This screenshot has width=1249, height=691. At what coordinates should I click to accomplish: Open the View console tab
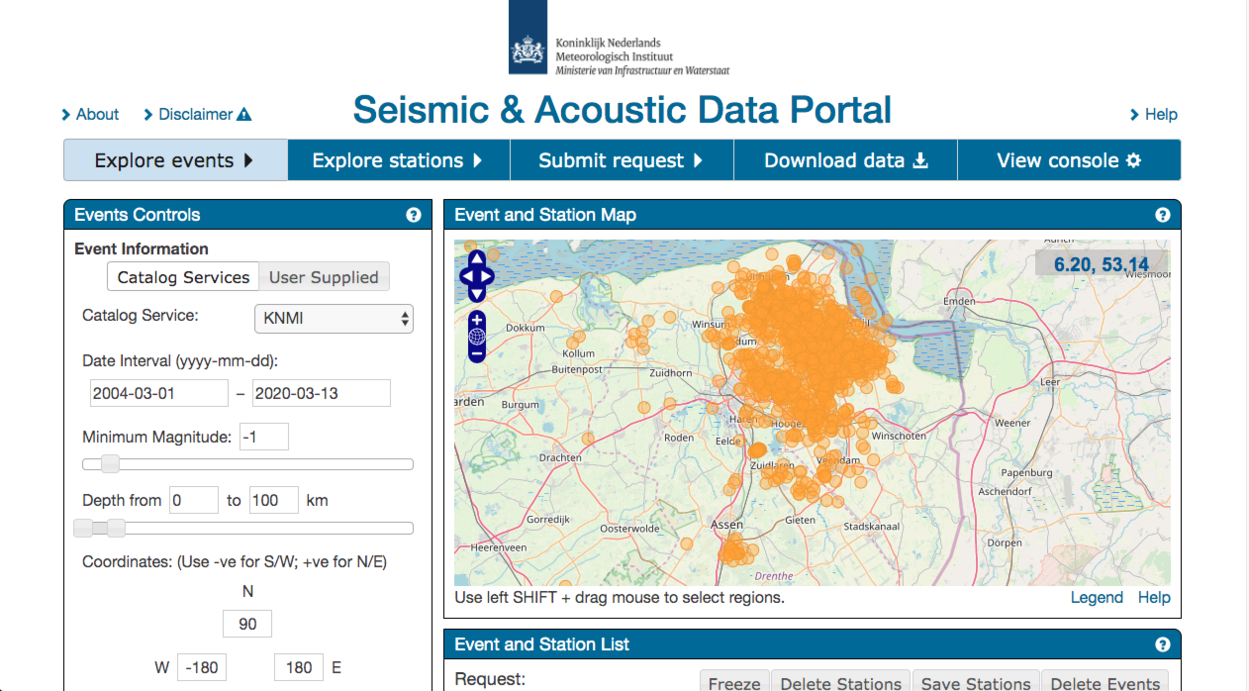pos(1068,160)
